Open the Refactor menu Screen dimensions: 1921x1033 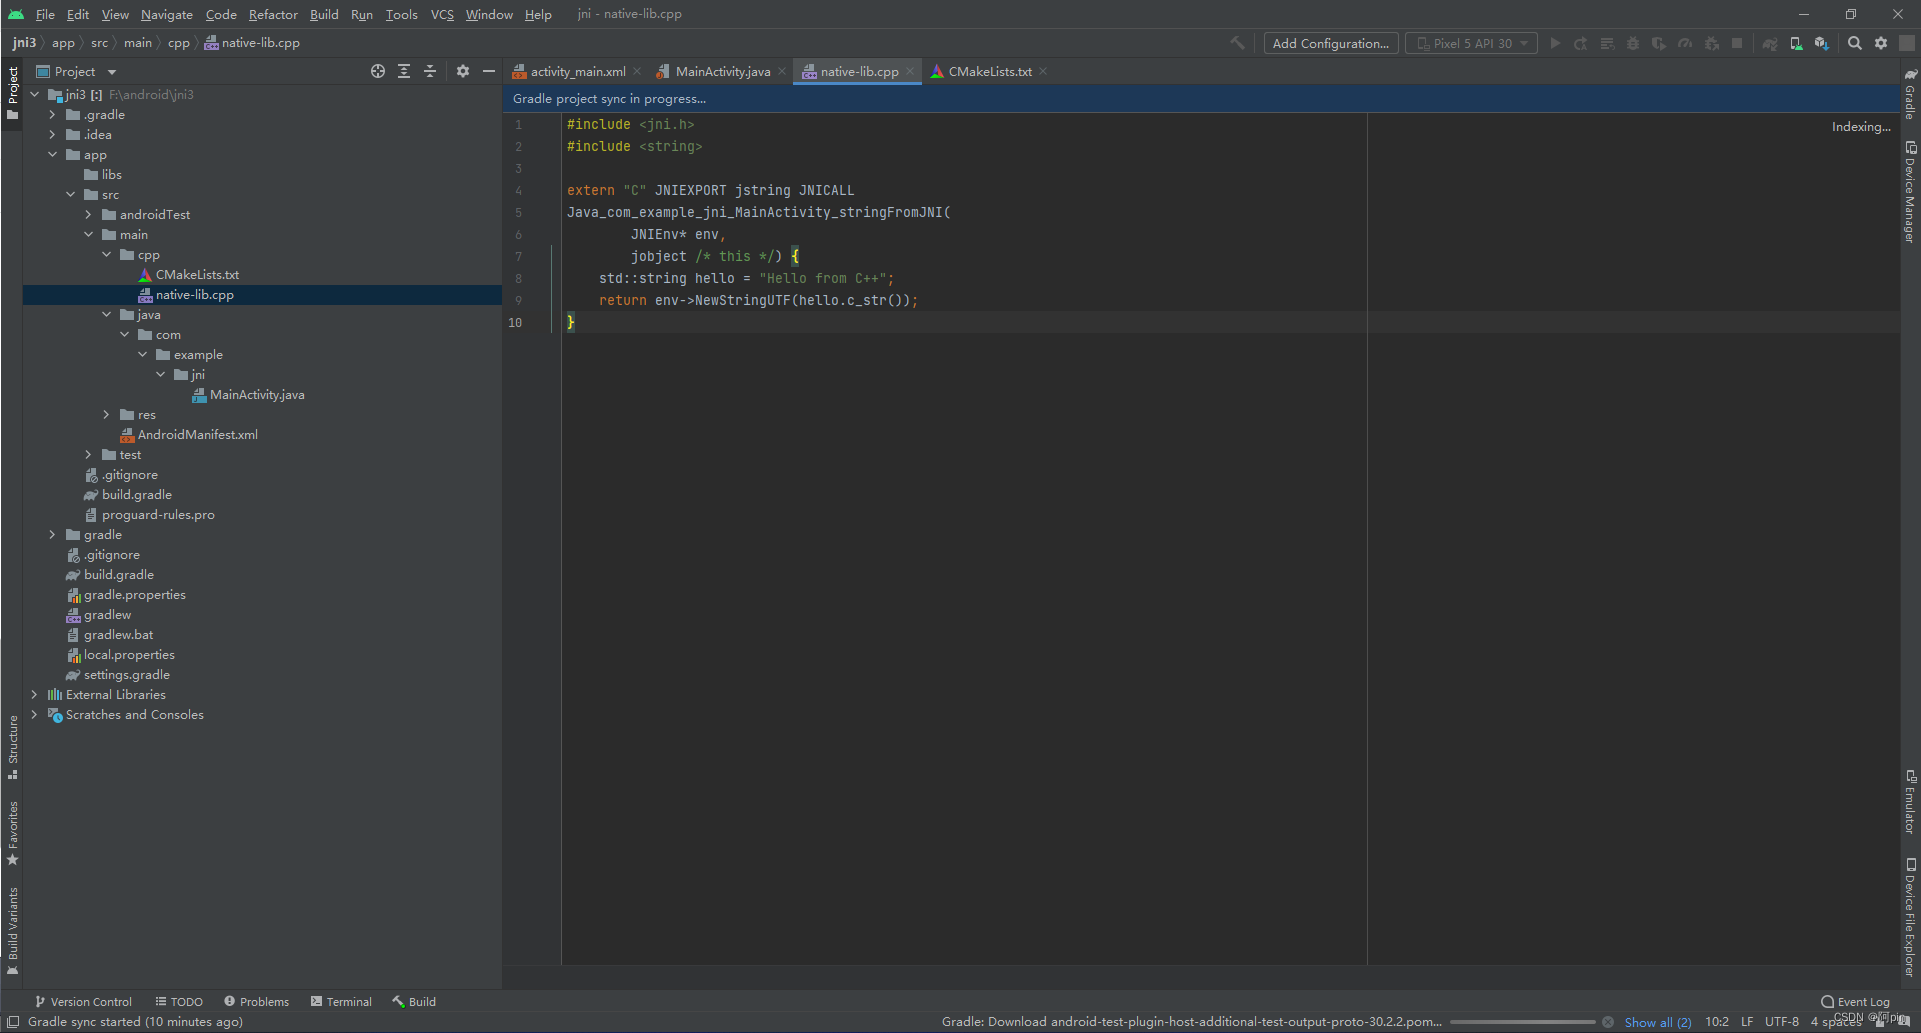coord(273,14)
